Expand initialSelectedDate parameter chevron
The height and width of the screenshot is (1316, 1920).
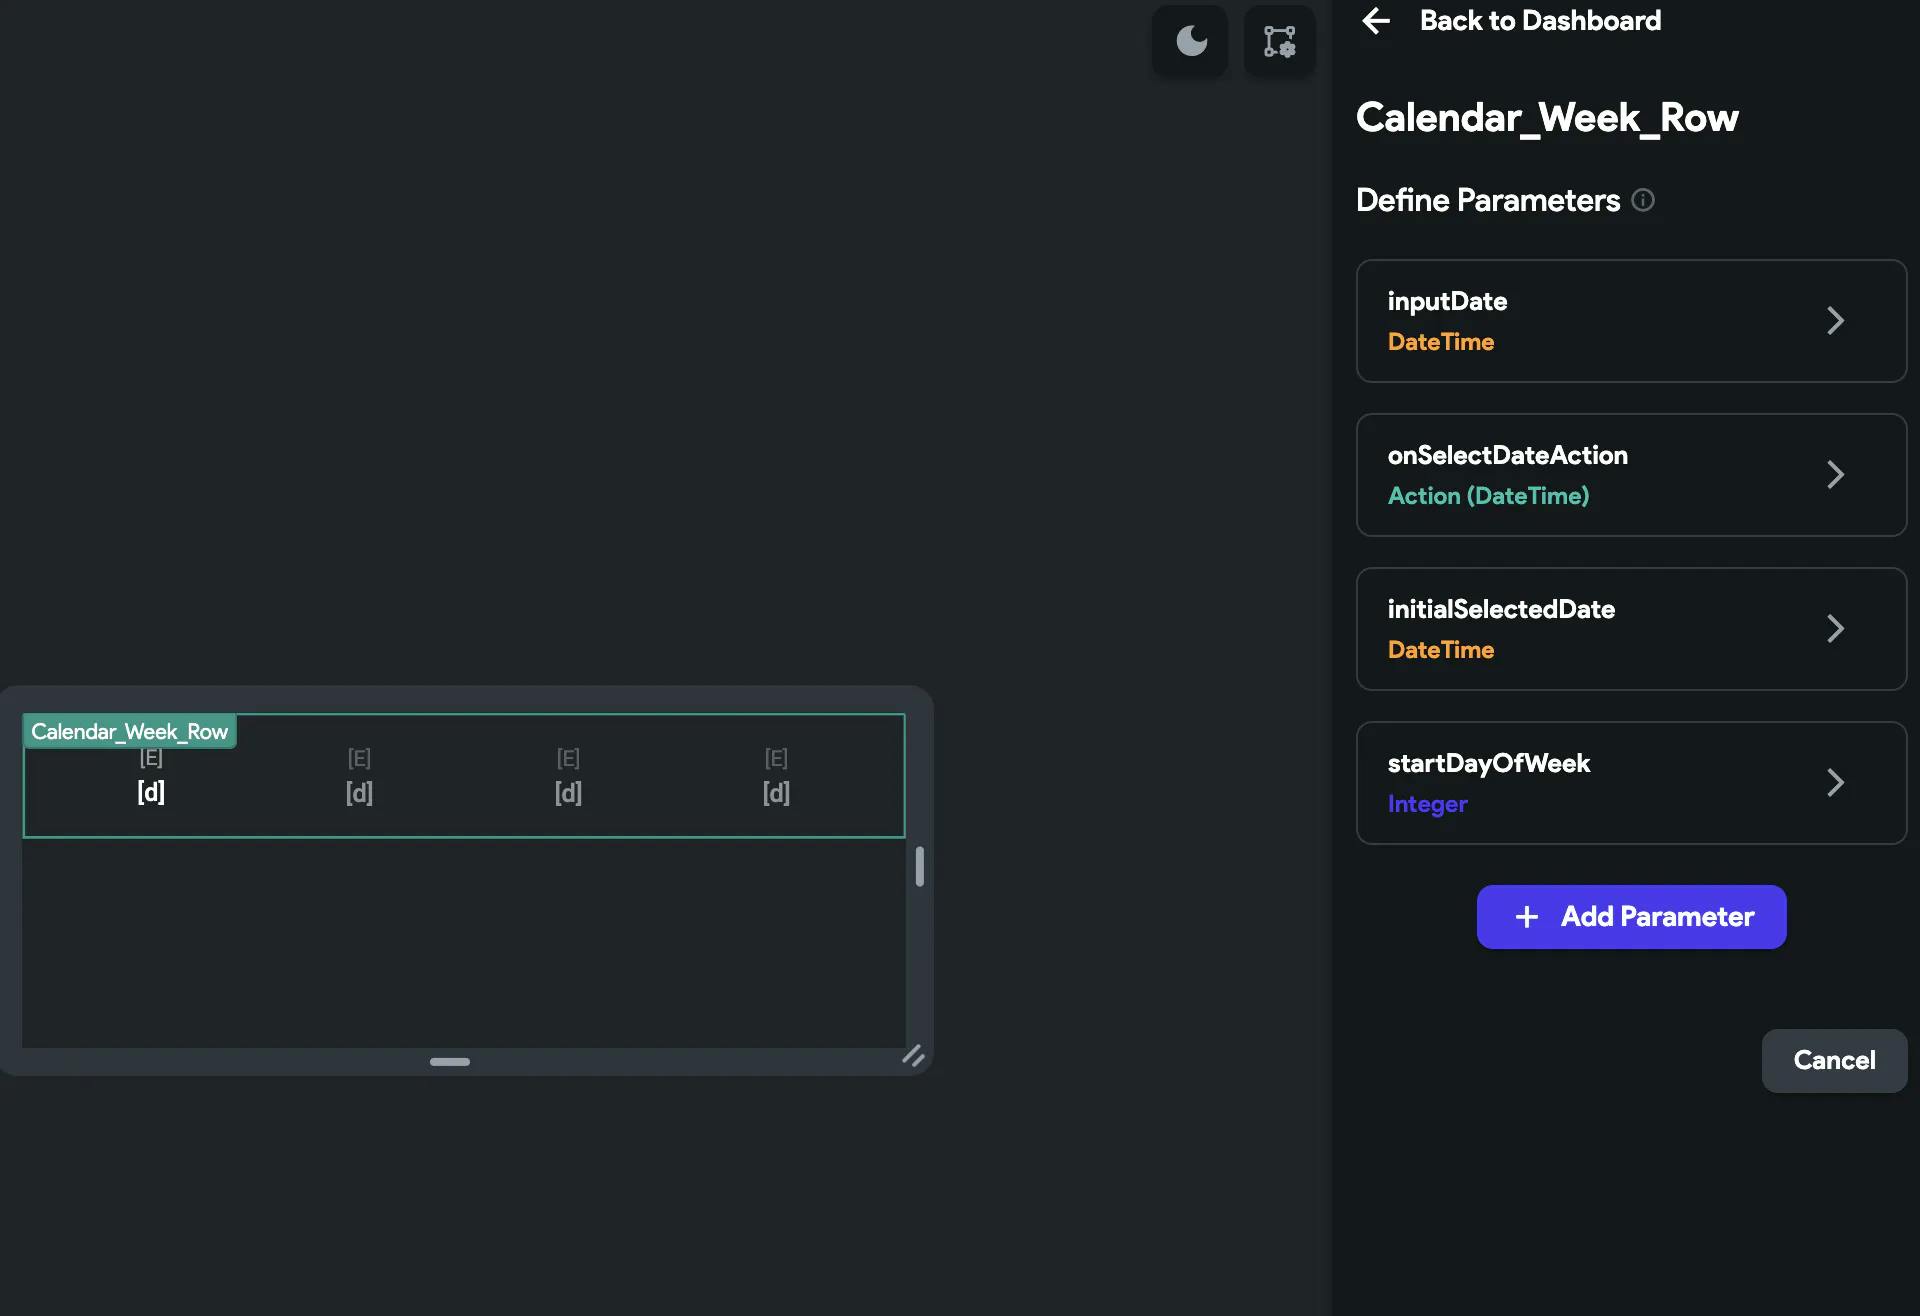tap(1835, 629)
